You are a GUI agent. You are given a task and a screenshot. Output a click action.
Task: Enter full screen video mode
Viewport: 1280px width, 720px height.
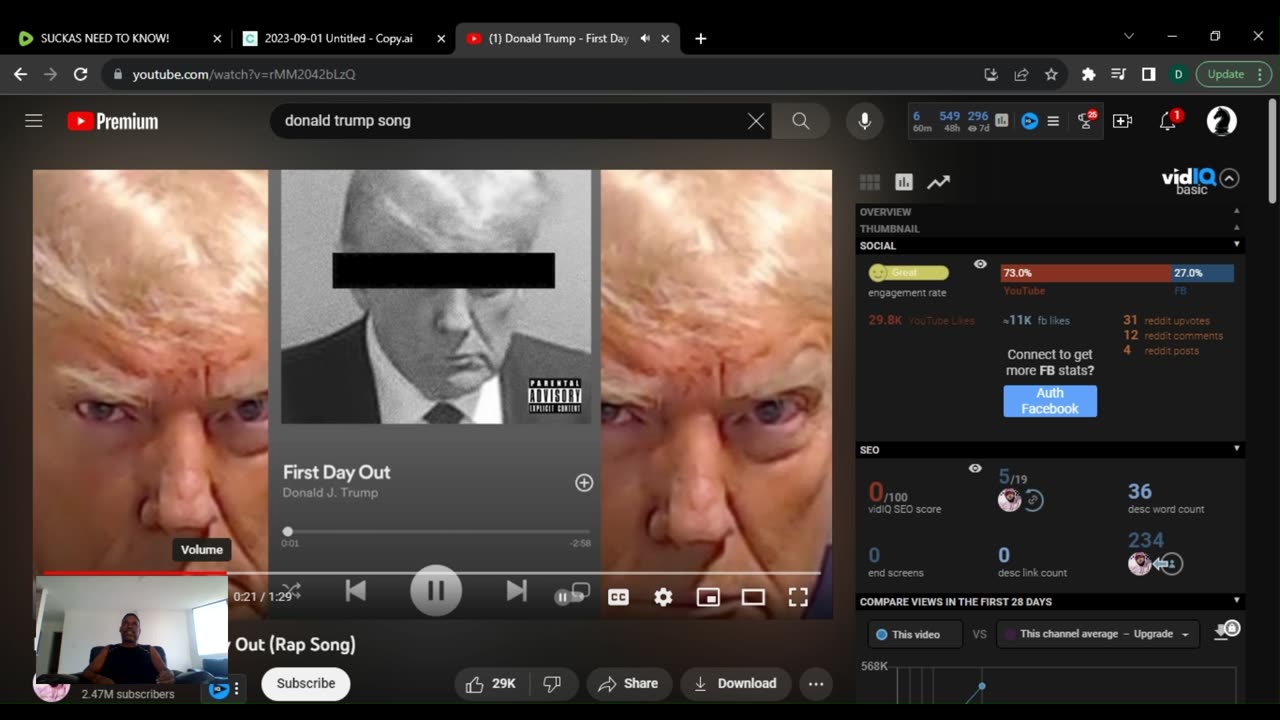798,597
